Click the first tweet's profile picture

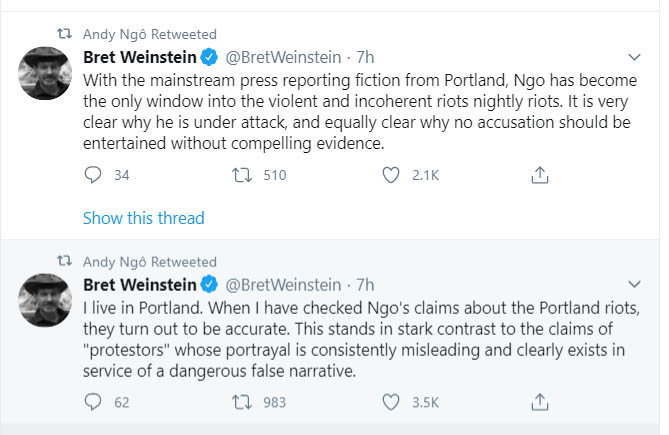pos(45,71)
